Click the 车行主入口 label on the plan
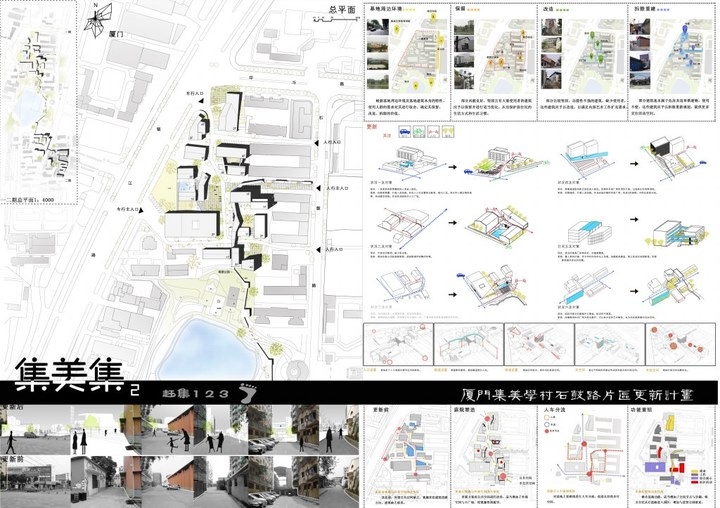Viewport: 720px width, 508px height. (x=127, y=209)
